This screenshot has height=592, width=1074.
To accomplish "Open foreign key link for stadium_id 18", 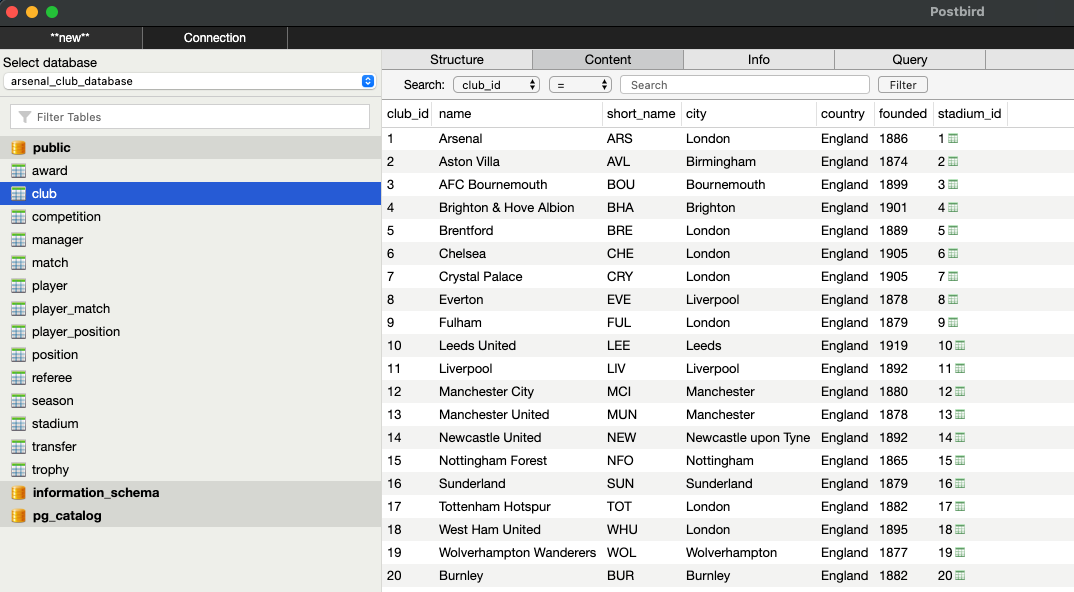I will [x=960, y=530].
